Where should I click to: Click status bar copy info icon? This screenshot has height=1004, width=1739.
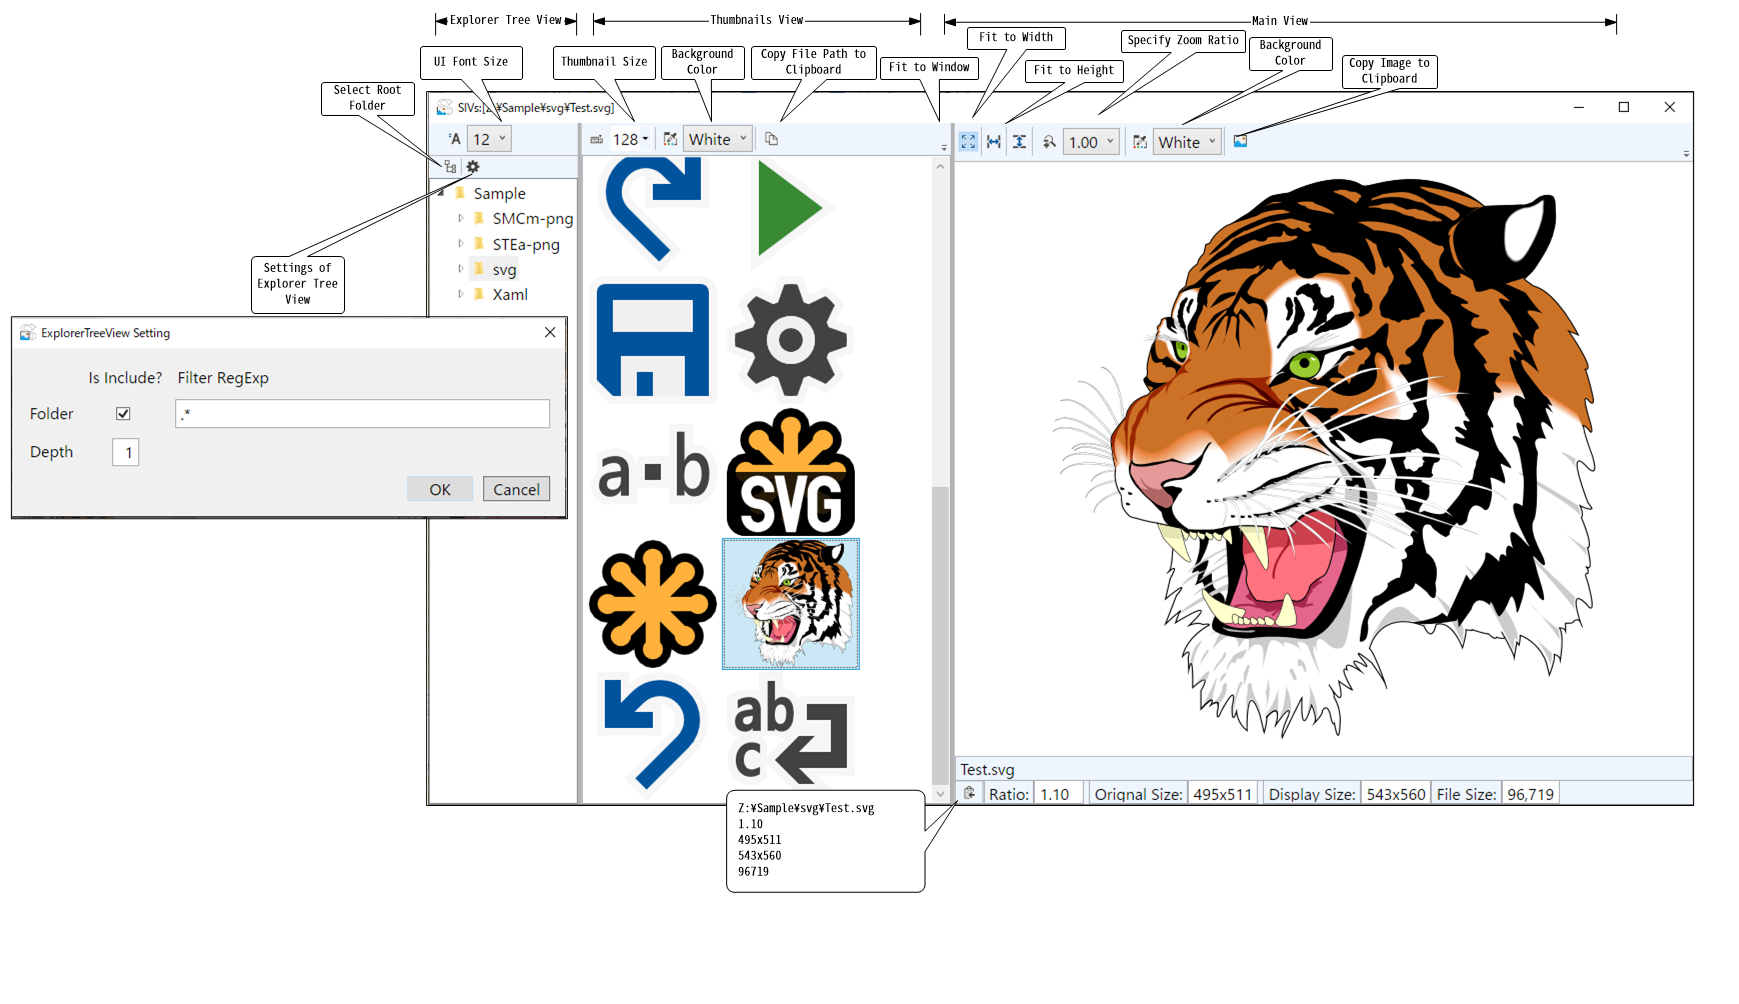(x=969, y=793)
